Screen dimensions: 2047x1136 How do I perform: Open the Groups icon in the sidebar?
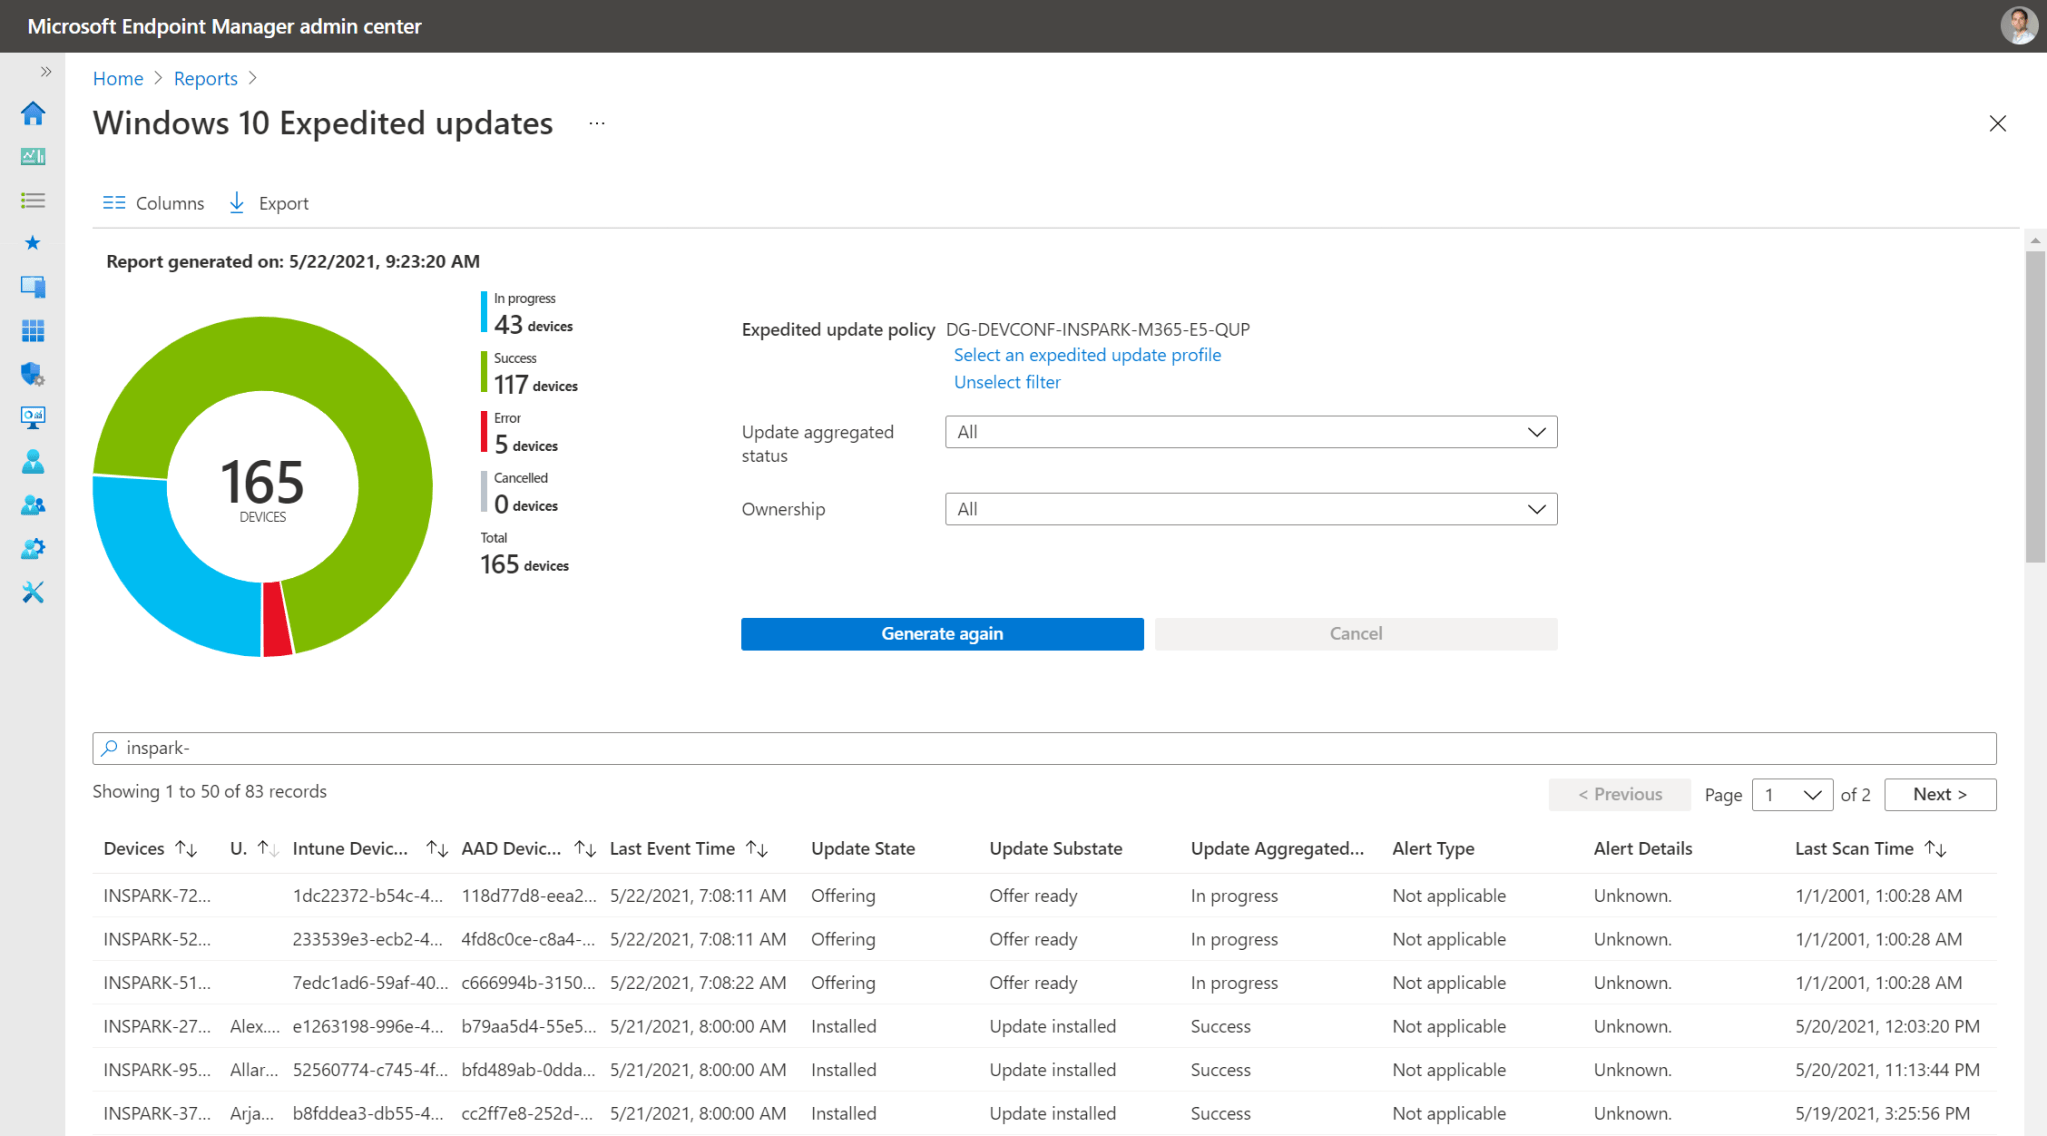(33, 505)
